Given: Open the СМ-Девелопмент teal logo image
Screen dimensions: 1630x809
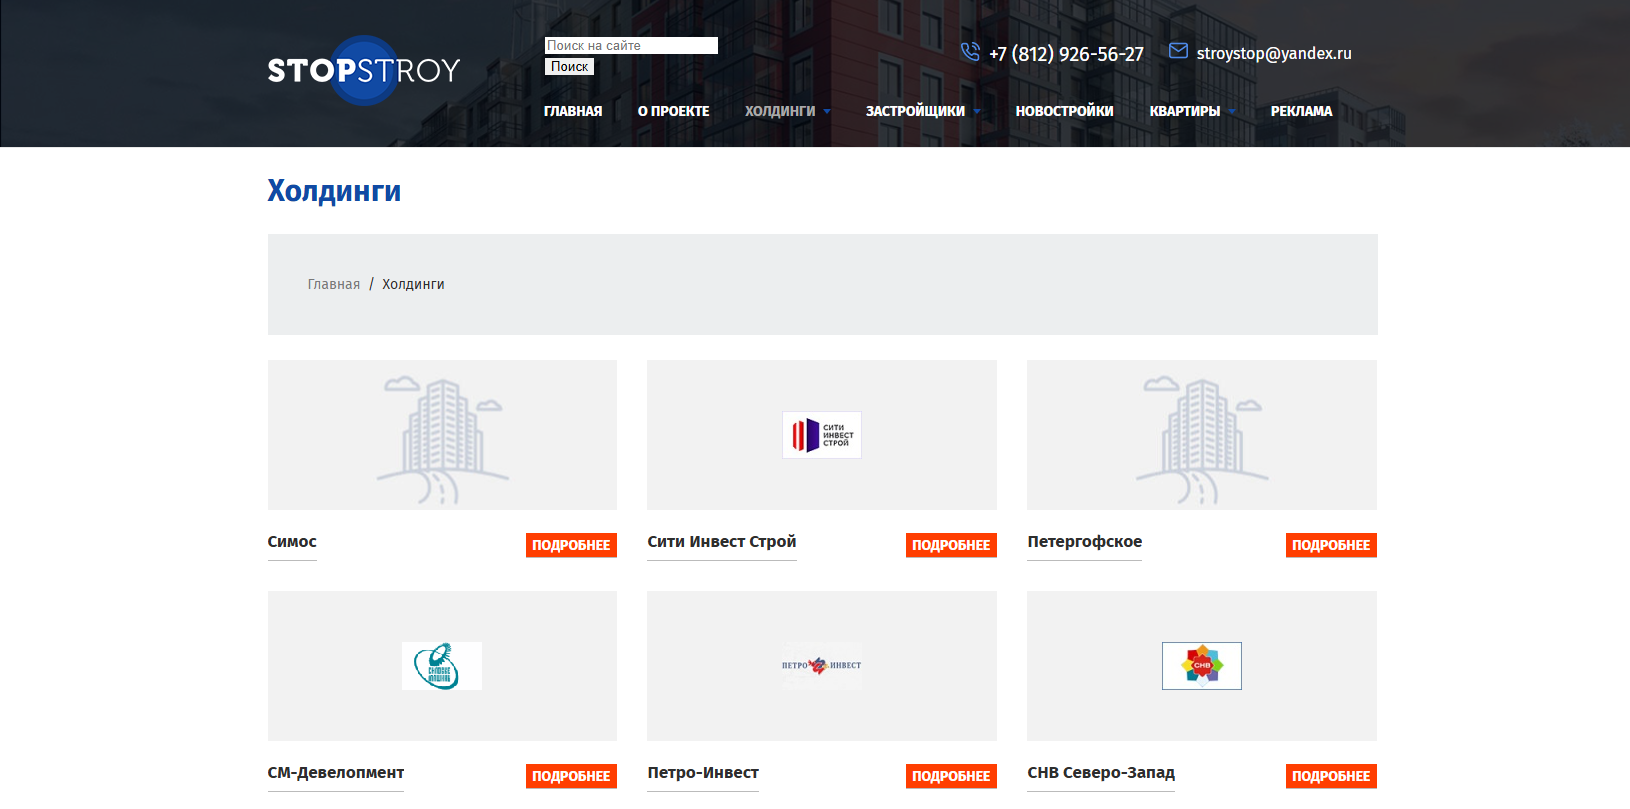Looking at the screenshot, I should (442, 666).
